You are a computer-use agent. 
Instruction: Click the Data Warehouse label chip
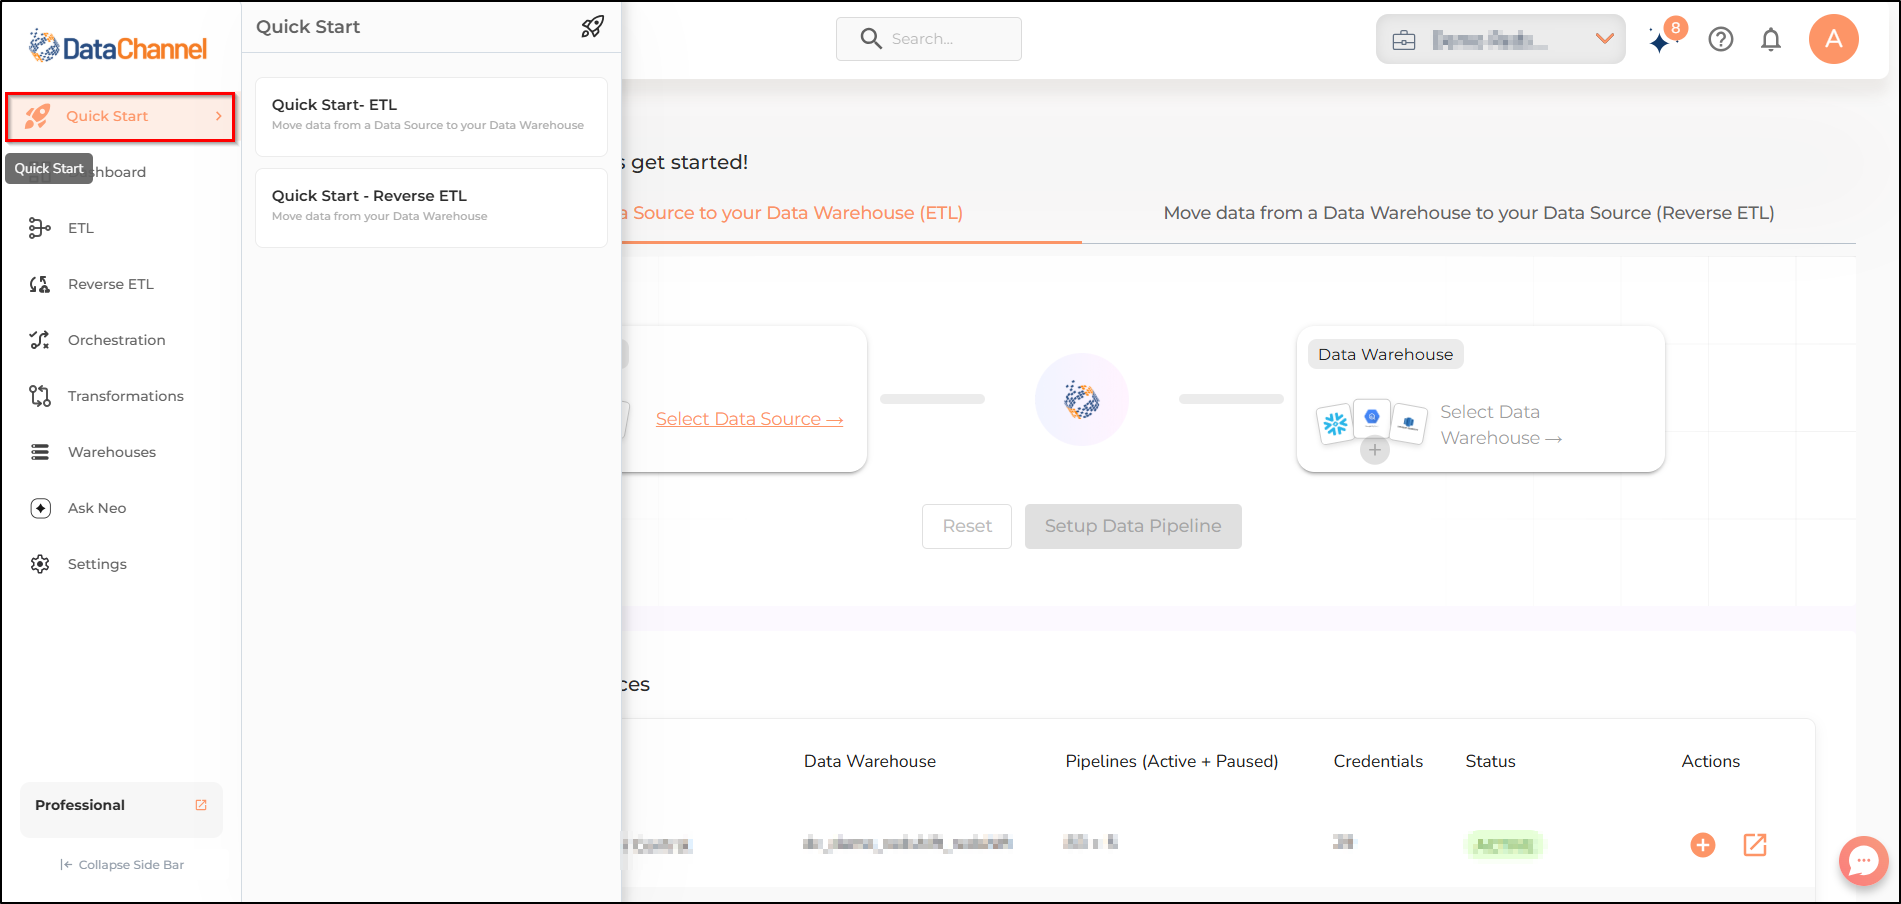pyautogui.click(x=1386, y=354)
